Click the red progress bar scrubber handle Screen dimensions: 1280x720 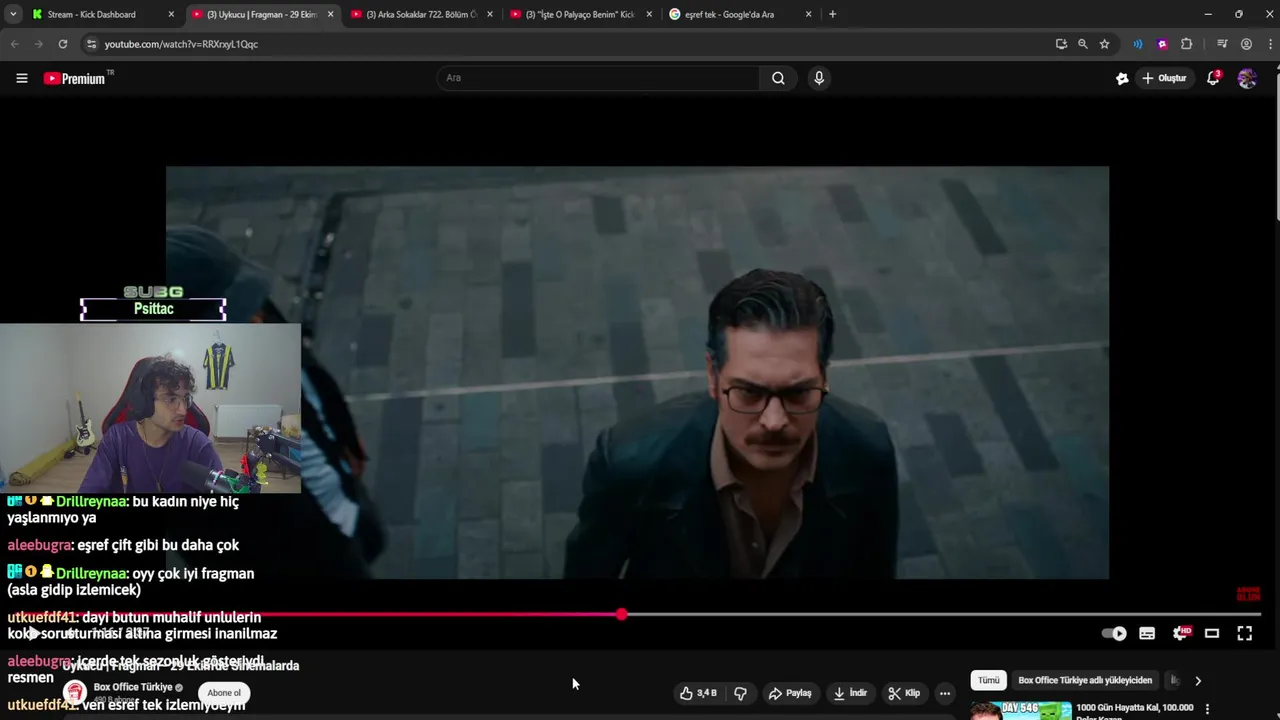tap(621, 614)
